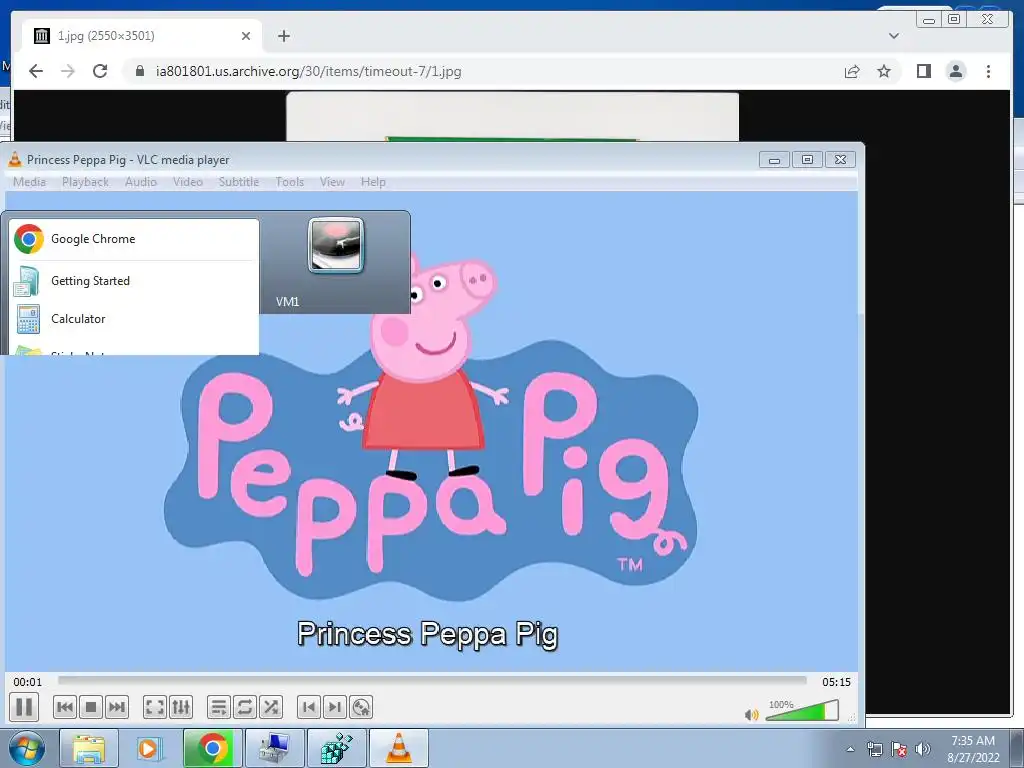This screenshot has height=768, width=1024.
Task: Open VLC Subtitle menu
Action: pos(238,182)
